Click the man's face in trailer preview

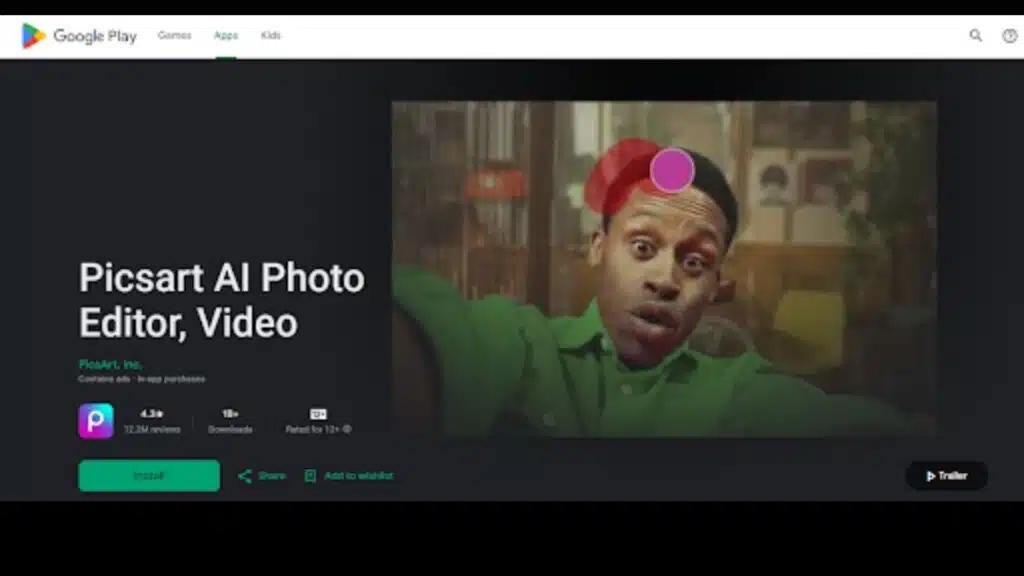point(660,270)
